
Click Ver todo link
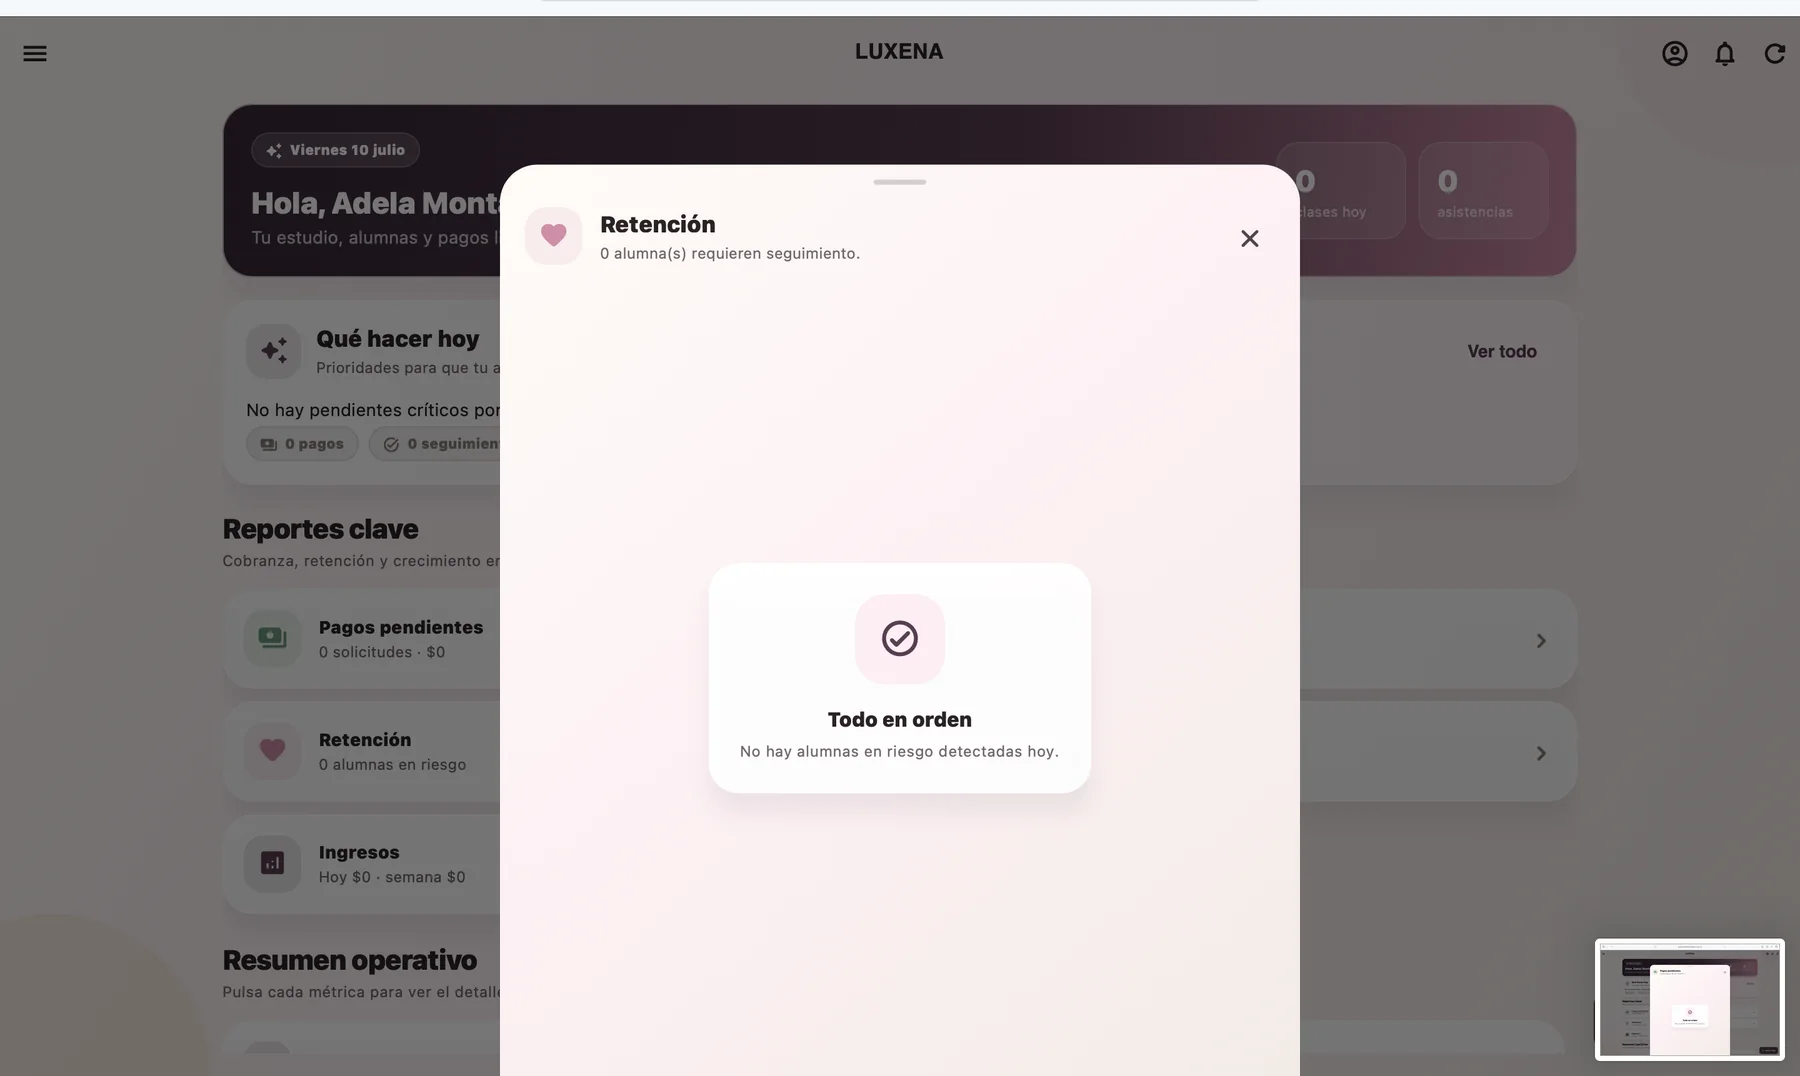coord(1502,351)
